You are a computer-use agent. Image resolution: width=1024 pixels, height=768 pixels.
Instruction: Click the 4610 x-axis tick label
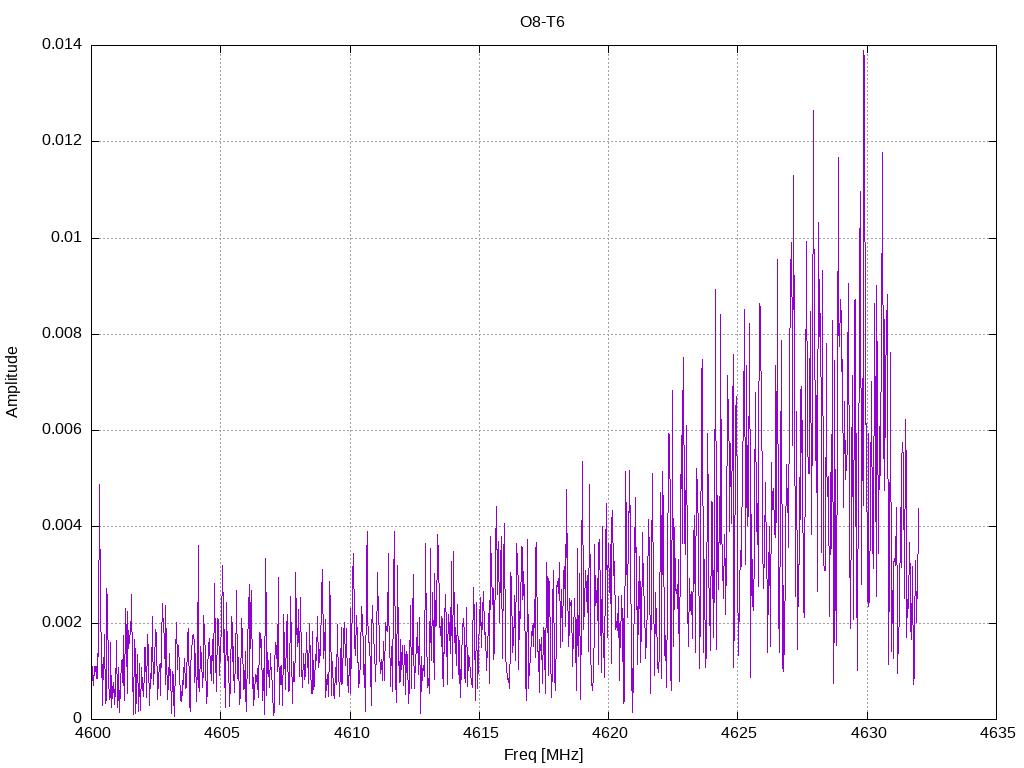pos(350,733)
